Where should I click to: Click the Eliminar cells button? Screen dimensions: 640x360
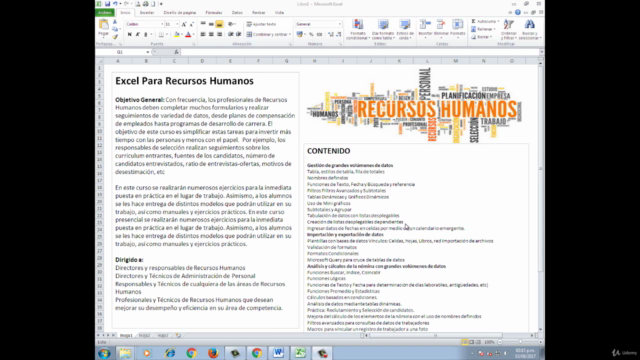(x=441, y=29)
